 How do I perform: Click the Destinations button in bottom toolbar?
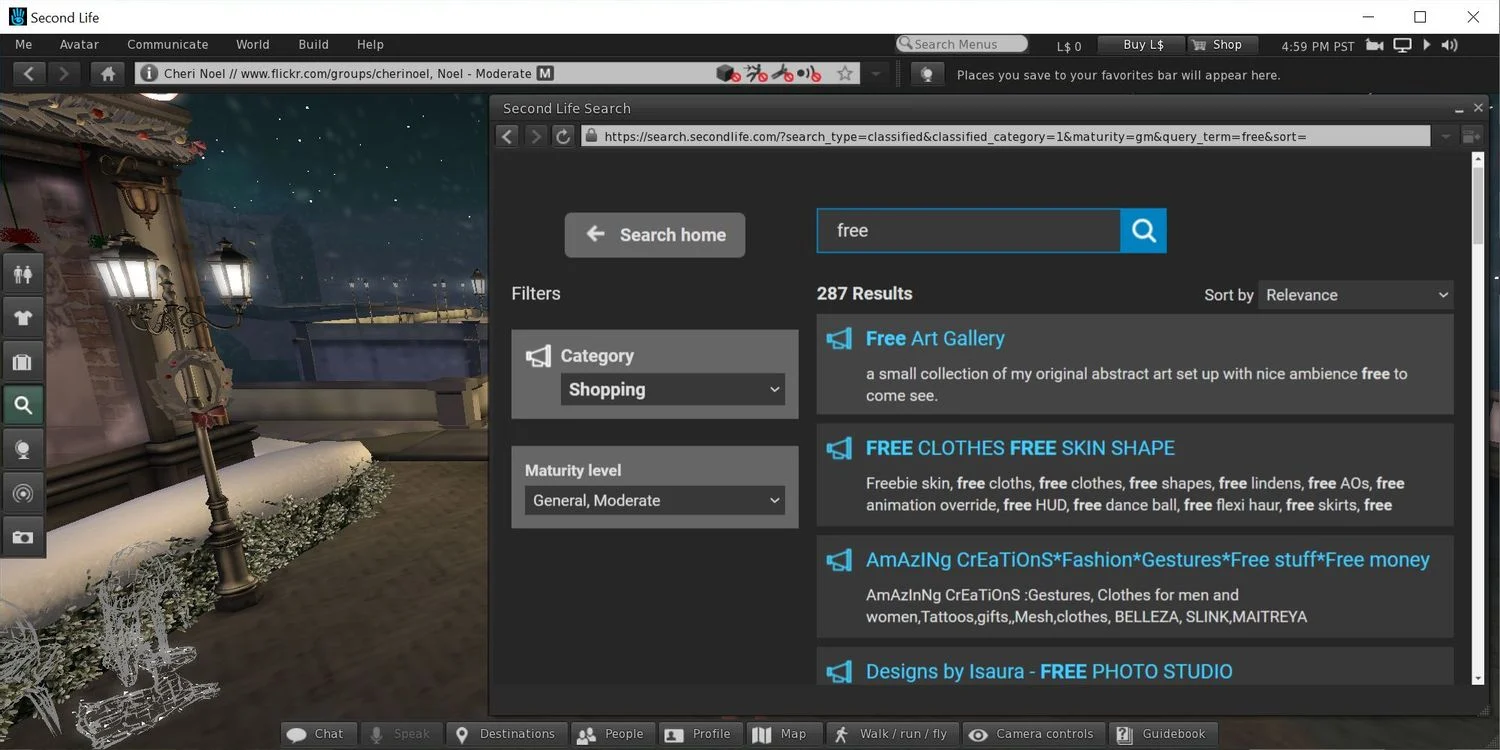pos(506,735)
